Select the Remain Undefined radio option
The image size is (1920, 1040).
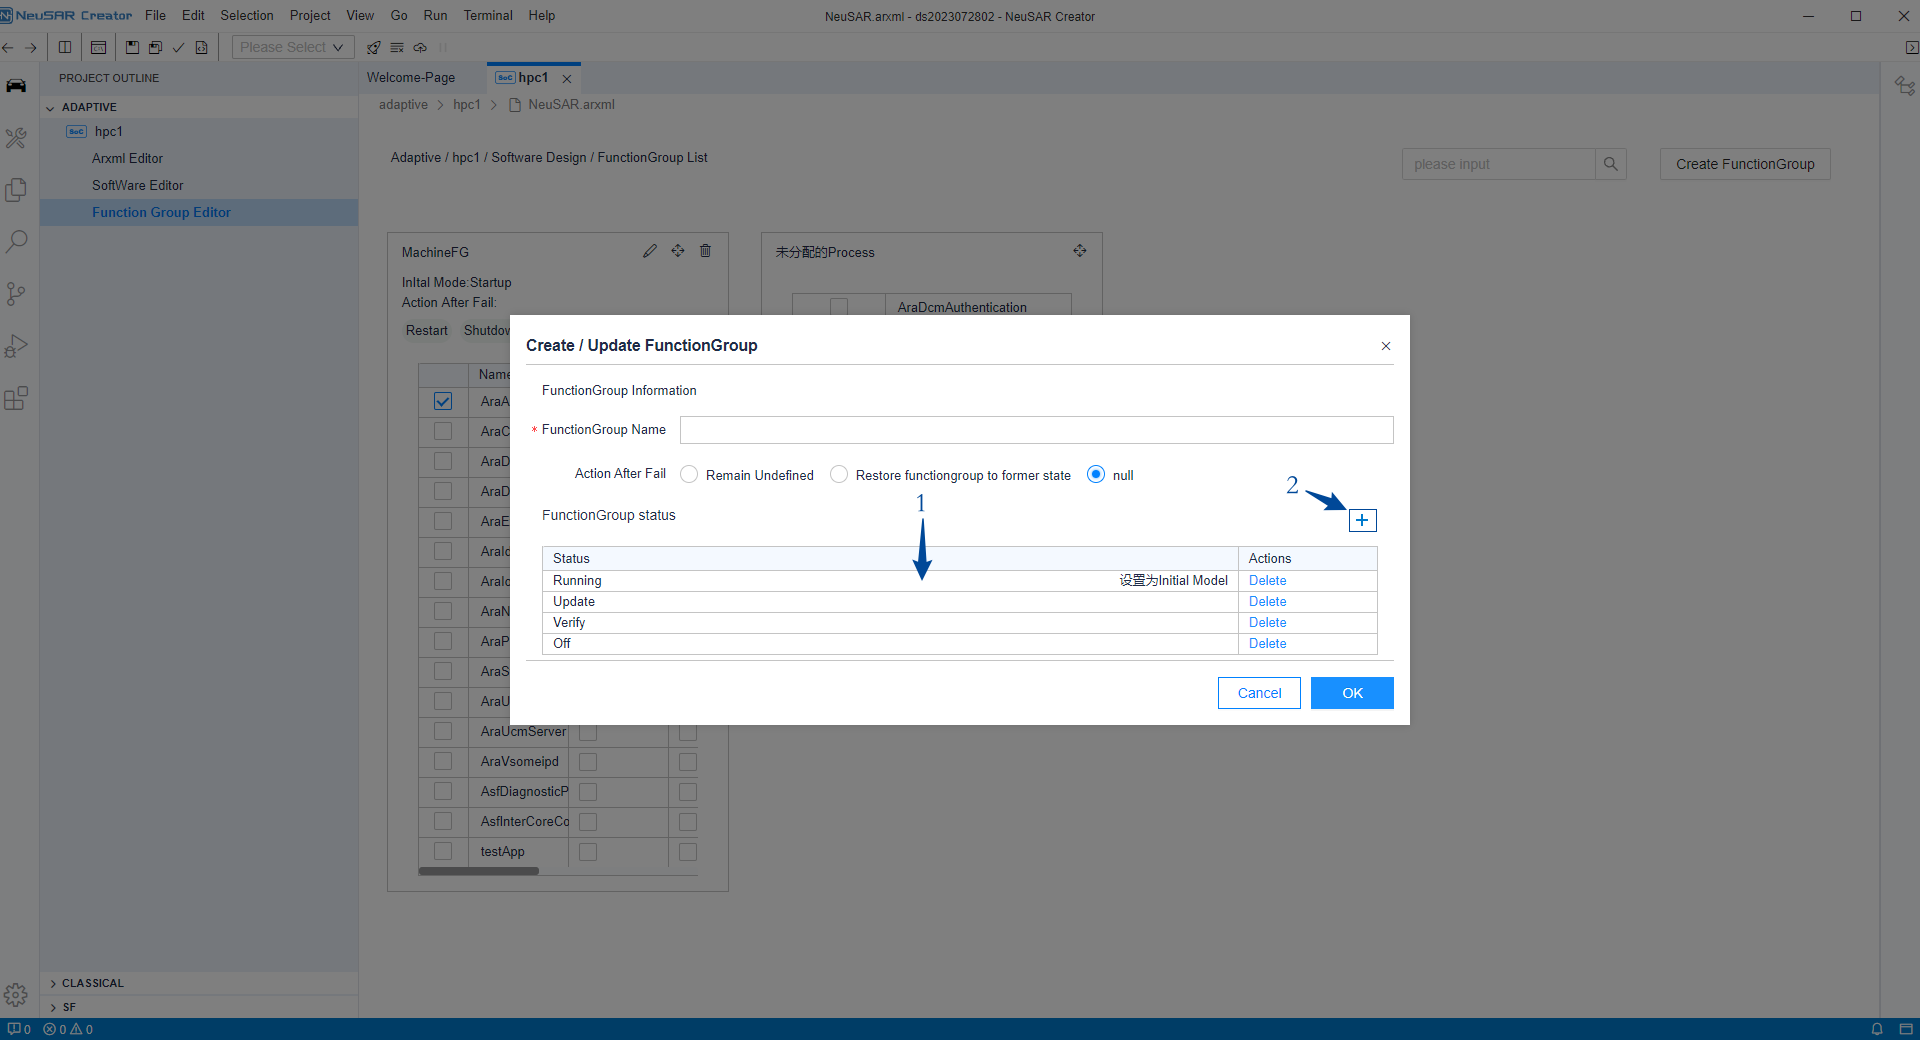[689, 475]
